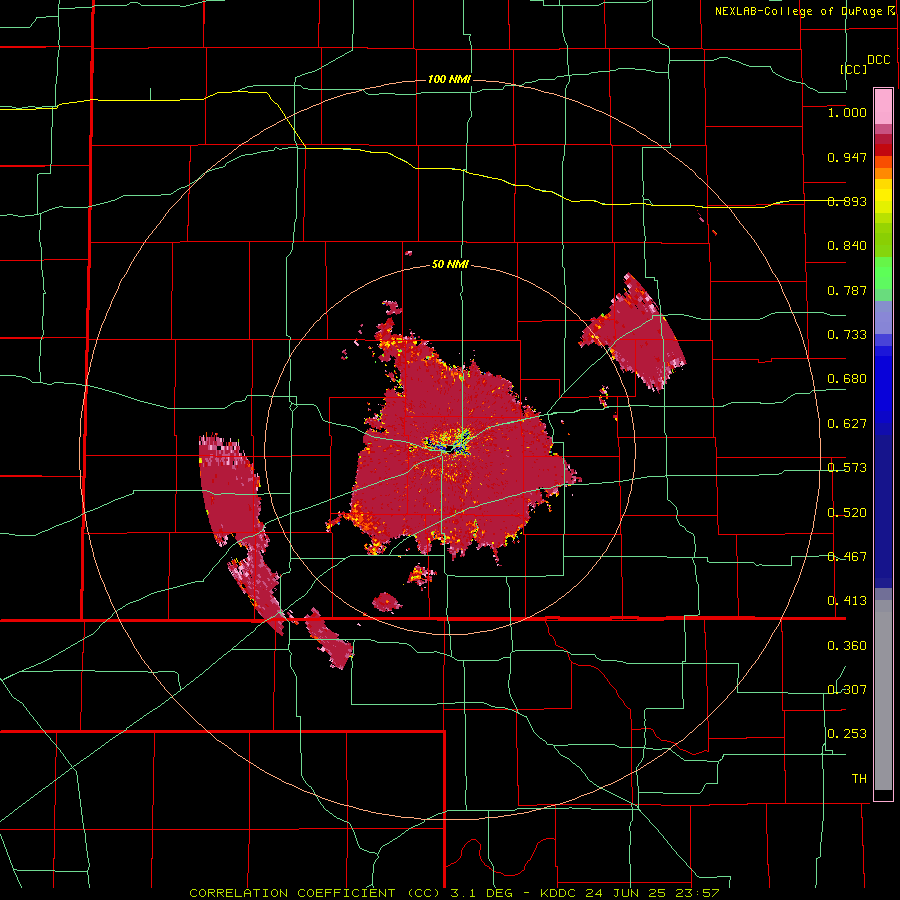
Task: Click the 0.680 color scale value
Action: (847, 379)
